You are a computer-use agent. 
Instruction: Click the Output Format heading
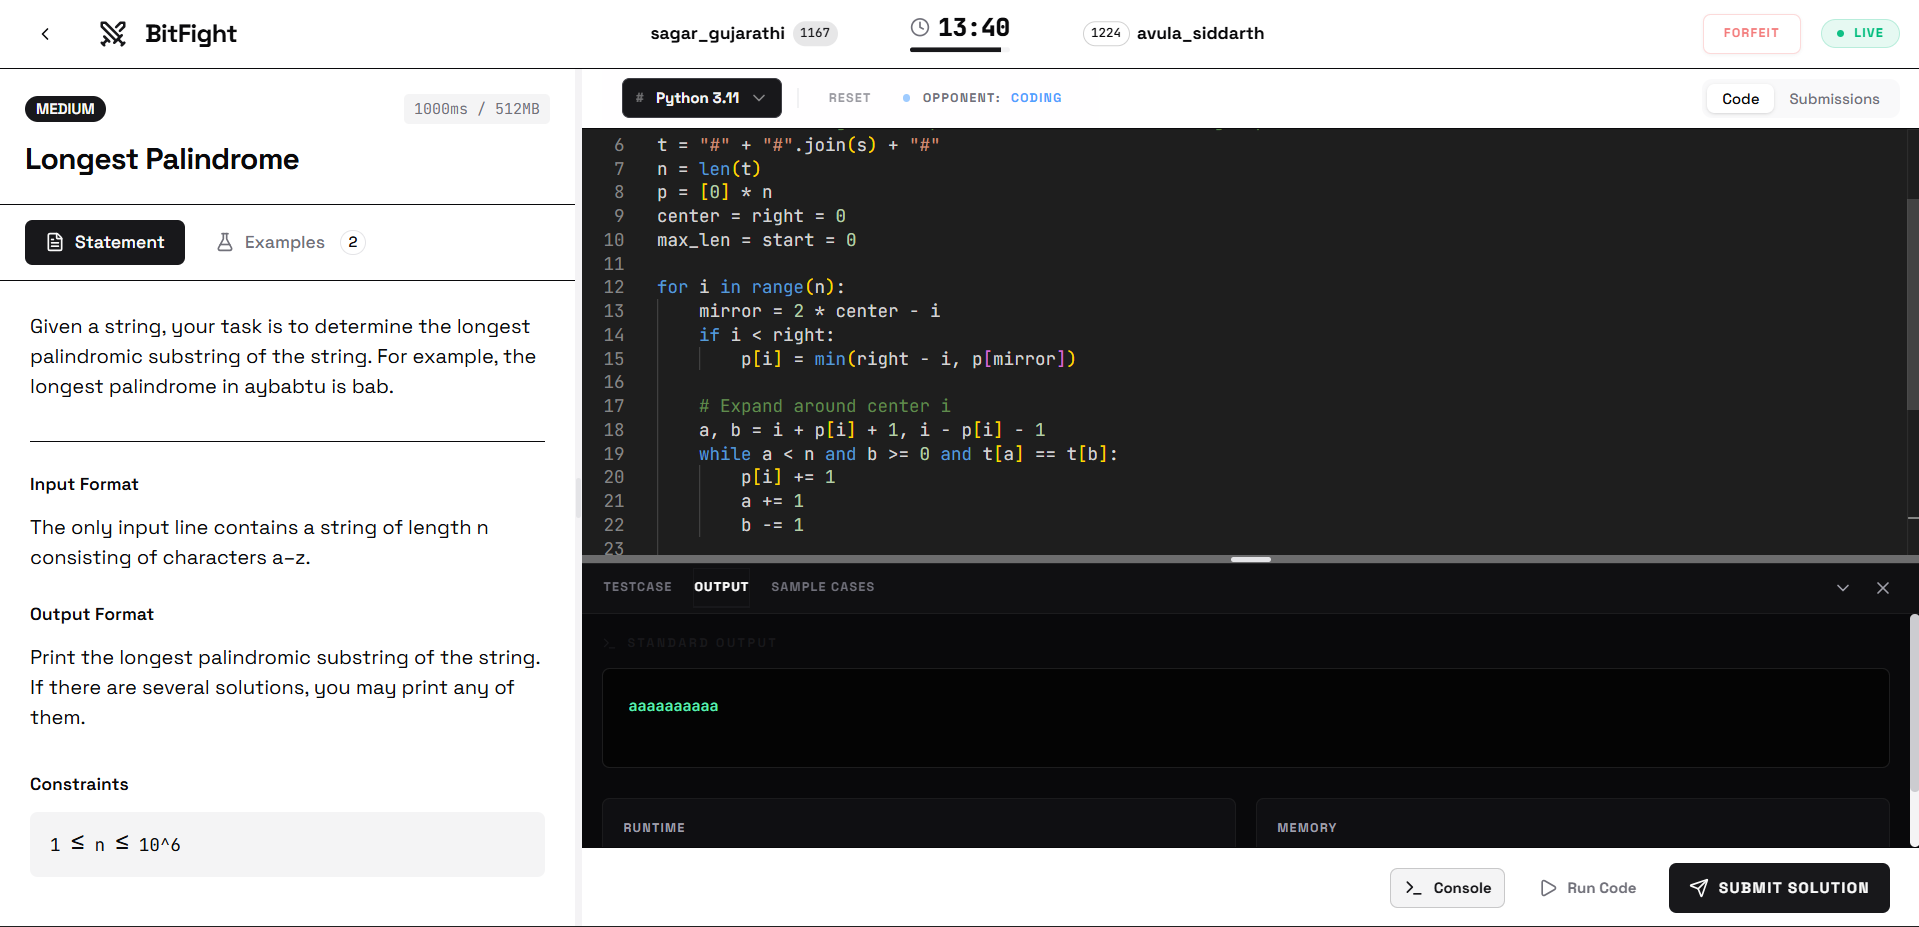(x=92, y=614)
